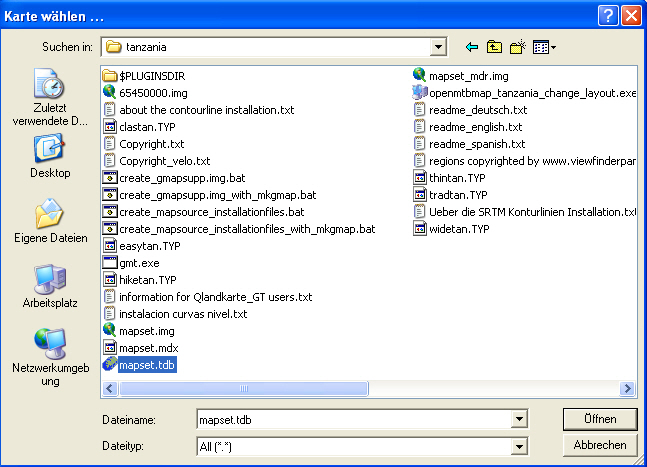Select instalacion curvas nivel.txt

(183, 314)
